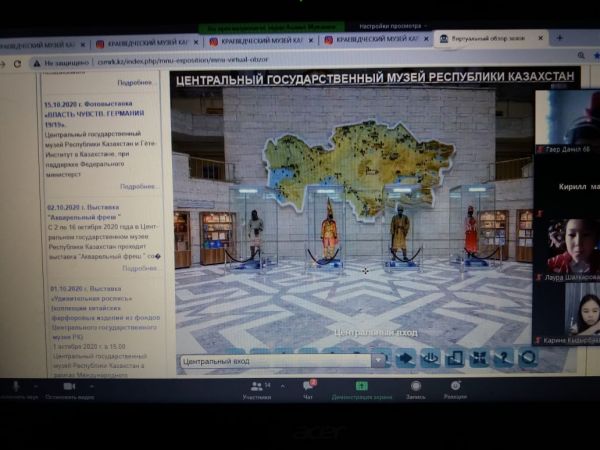The height and width of the screenshot is (450, 600).
Task: Open the Reactions menu
Action: coord(455,387)
